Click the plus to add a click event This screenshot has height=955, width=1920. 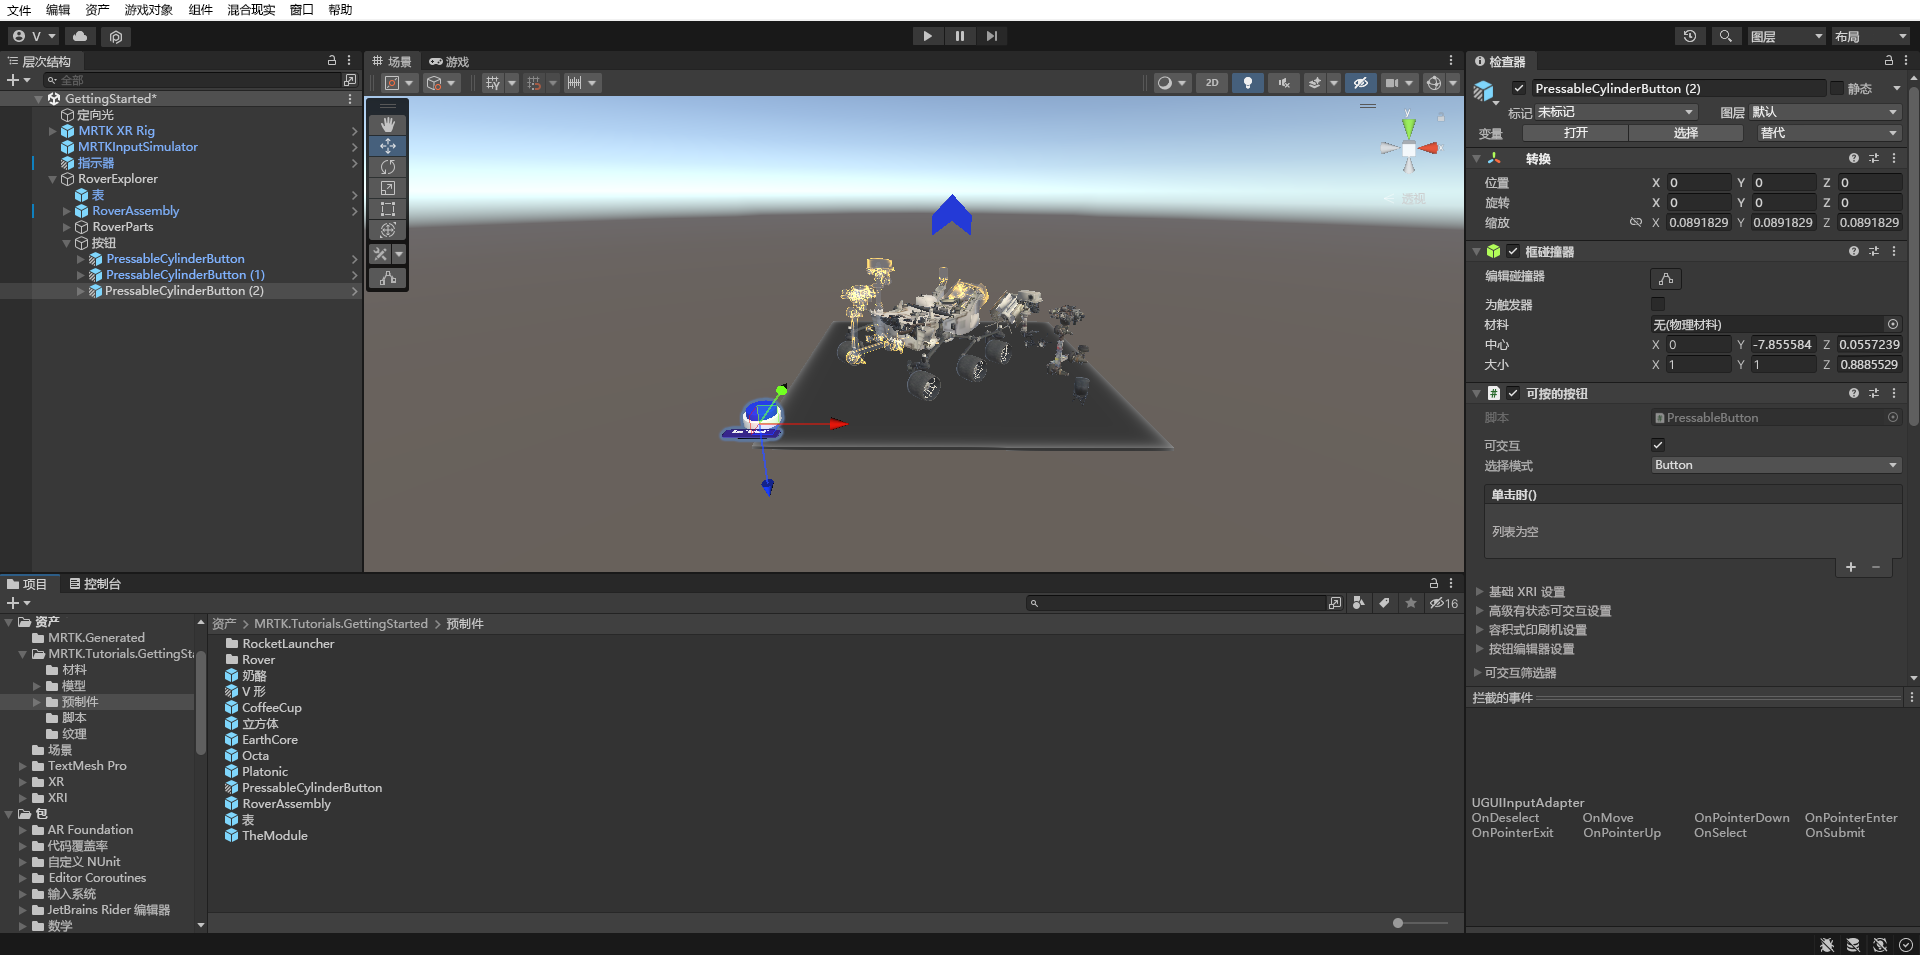1850,567
